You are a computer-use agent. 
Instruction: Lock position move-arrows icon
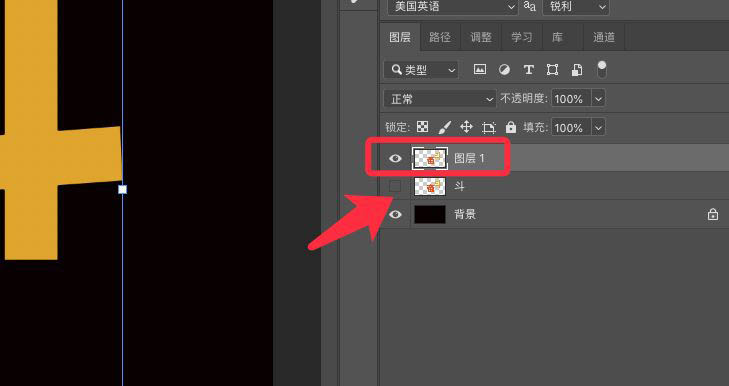(x=466, y=127)
